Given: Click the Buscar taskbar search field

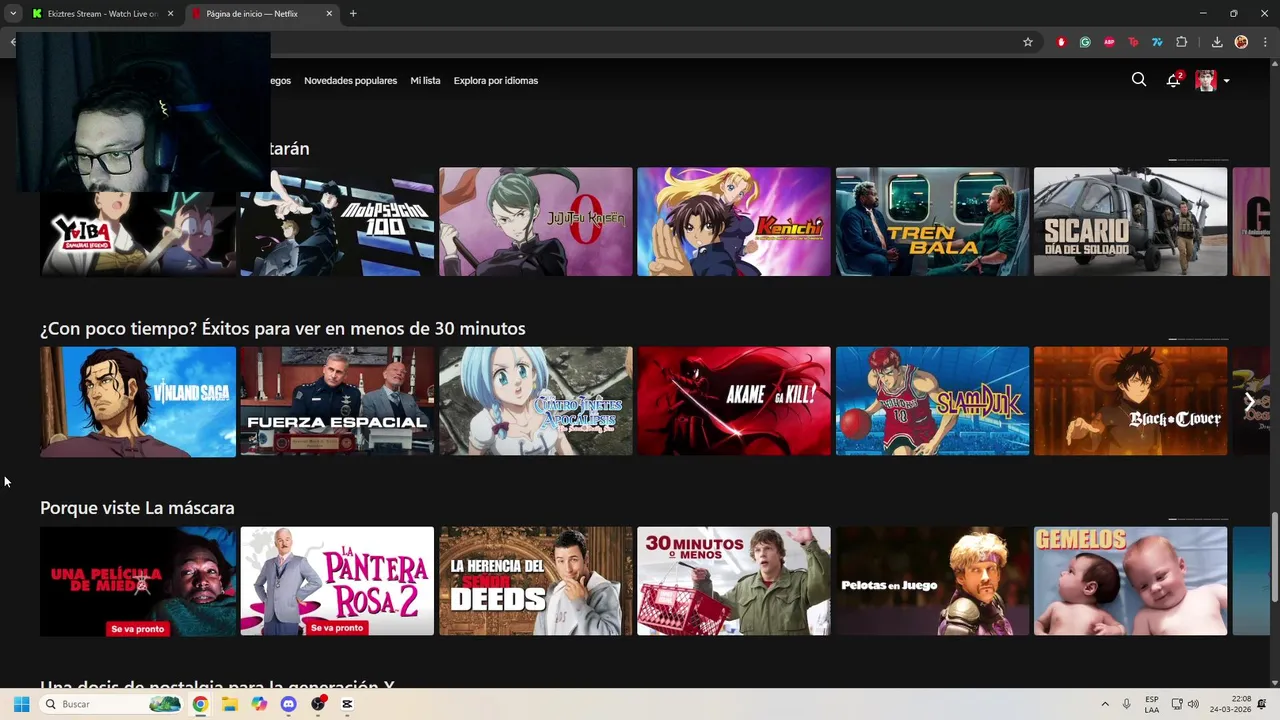Looking at the screenshot, I should pyautogui.click(x=112, y=704).
